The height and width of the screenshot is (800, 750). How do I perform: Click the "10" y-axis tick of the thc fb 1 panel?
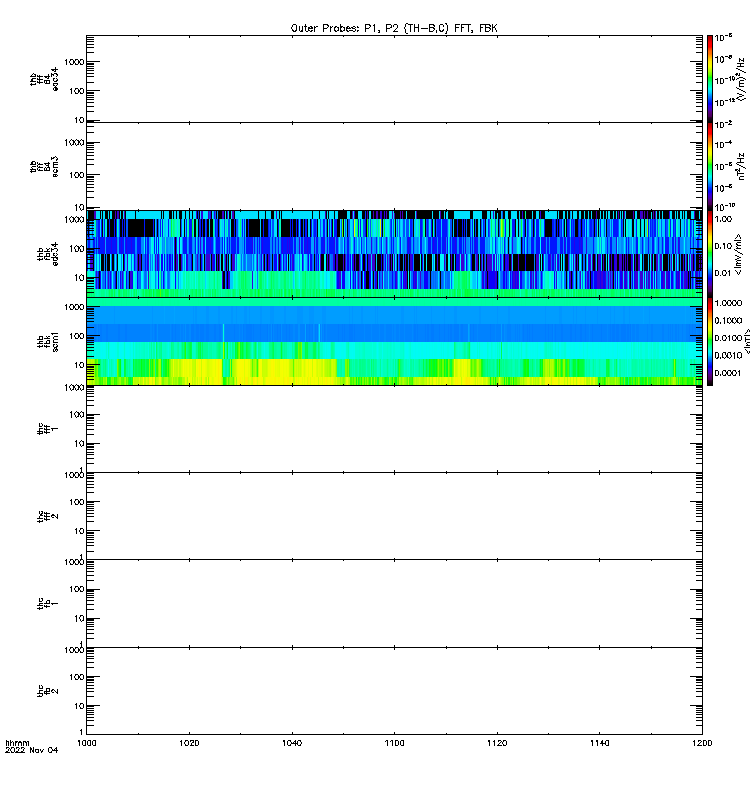coord(80,619)
